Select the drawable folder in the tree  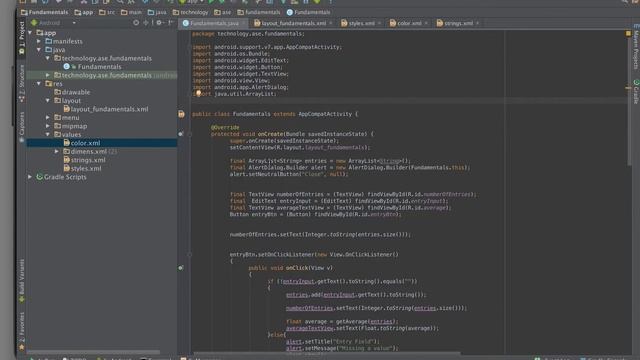click(76, 92)
